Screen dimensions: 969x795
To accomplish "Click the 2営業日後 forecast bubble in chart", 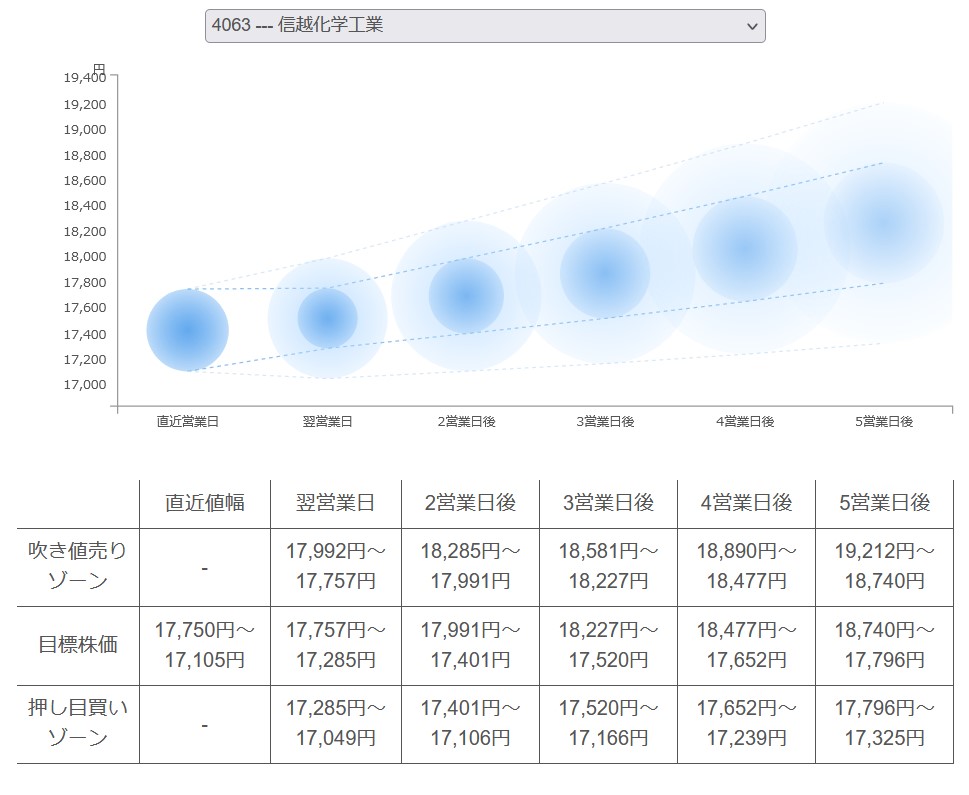I will pos(467,296).
